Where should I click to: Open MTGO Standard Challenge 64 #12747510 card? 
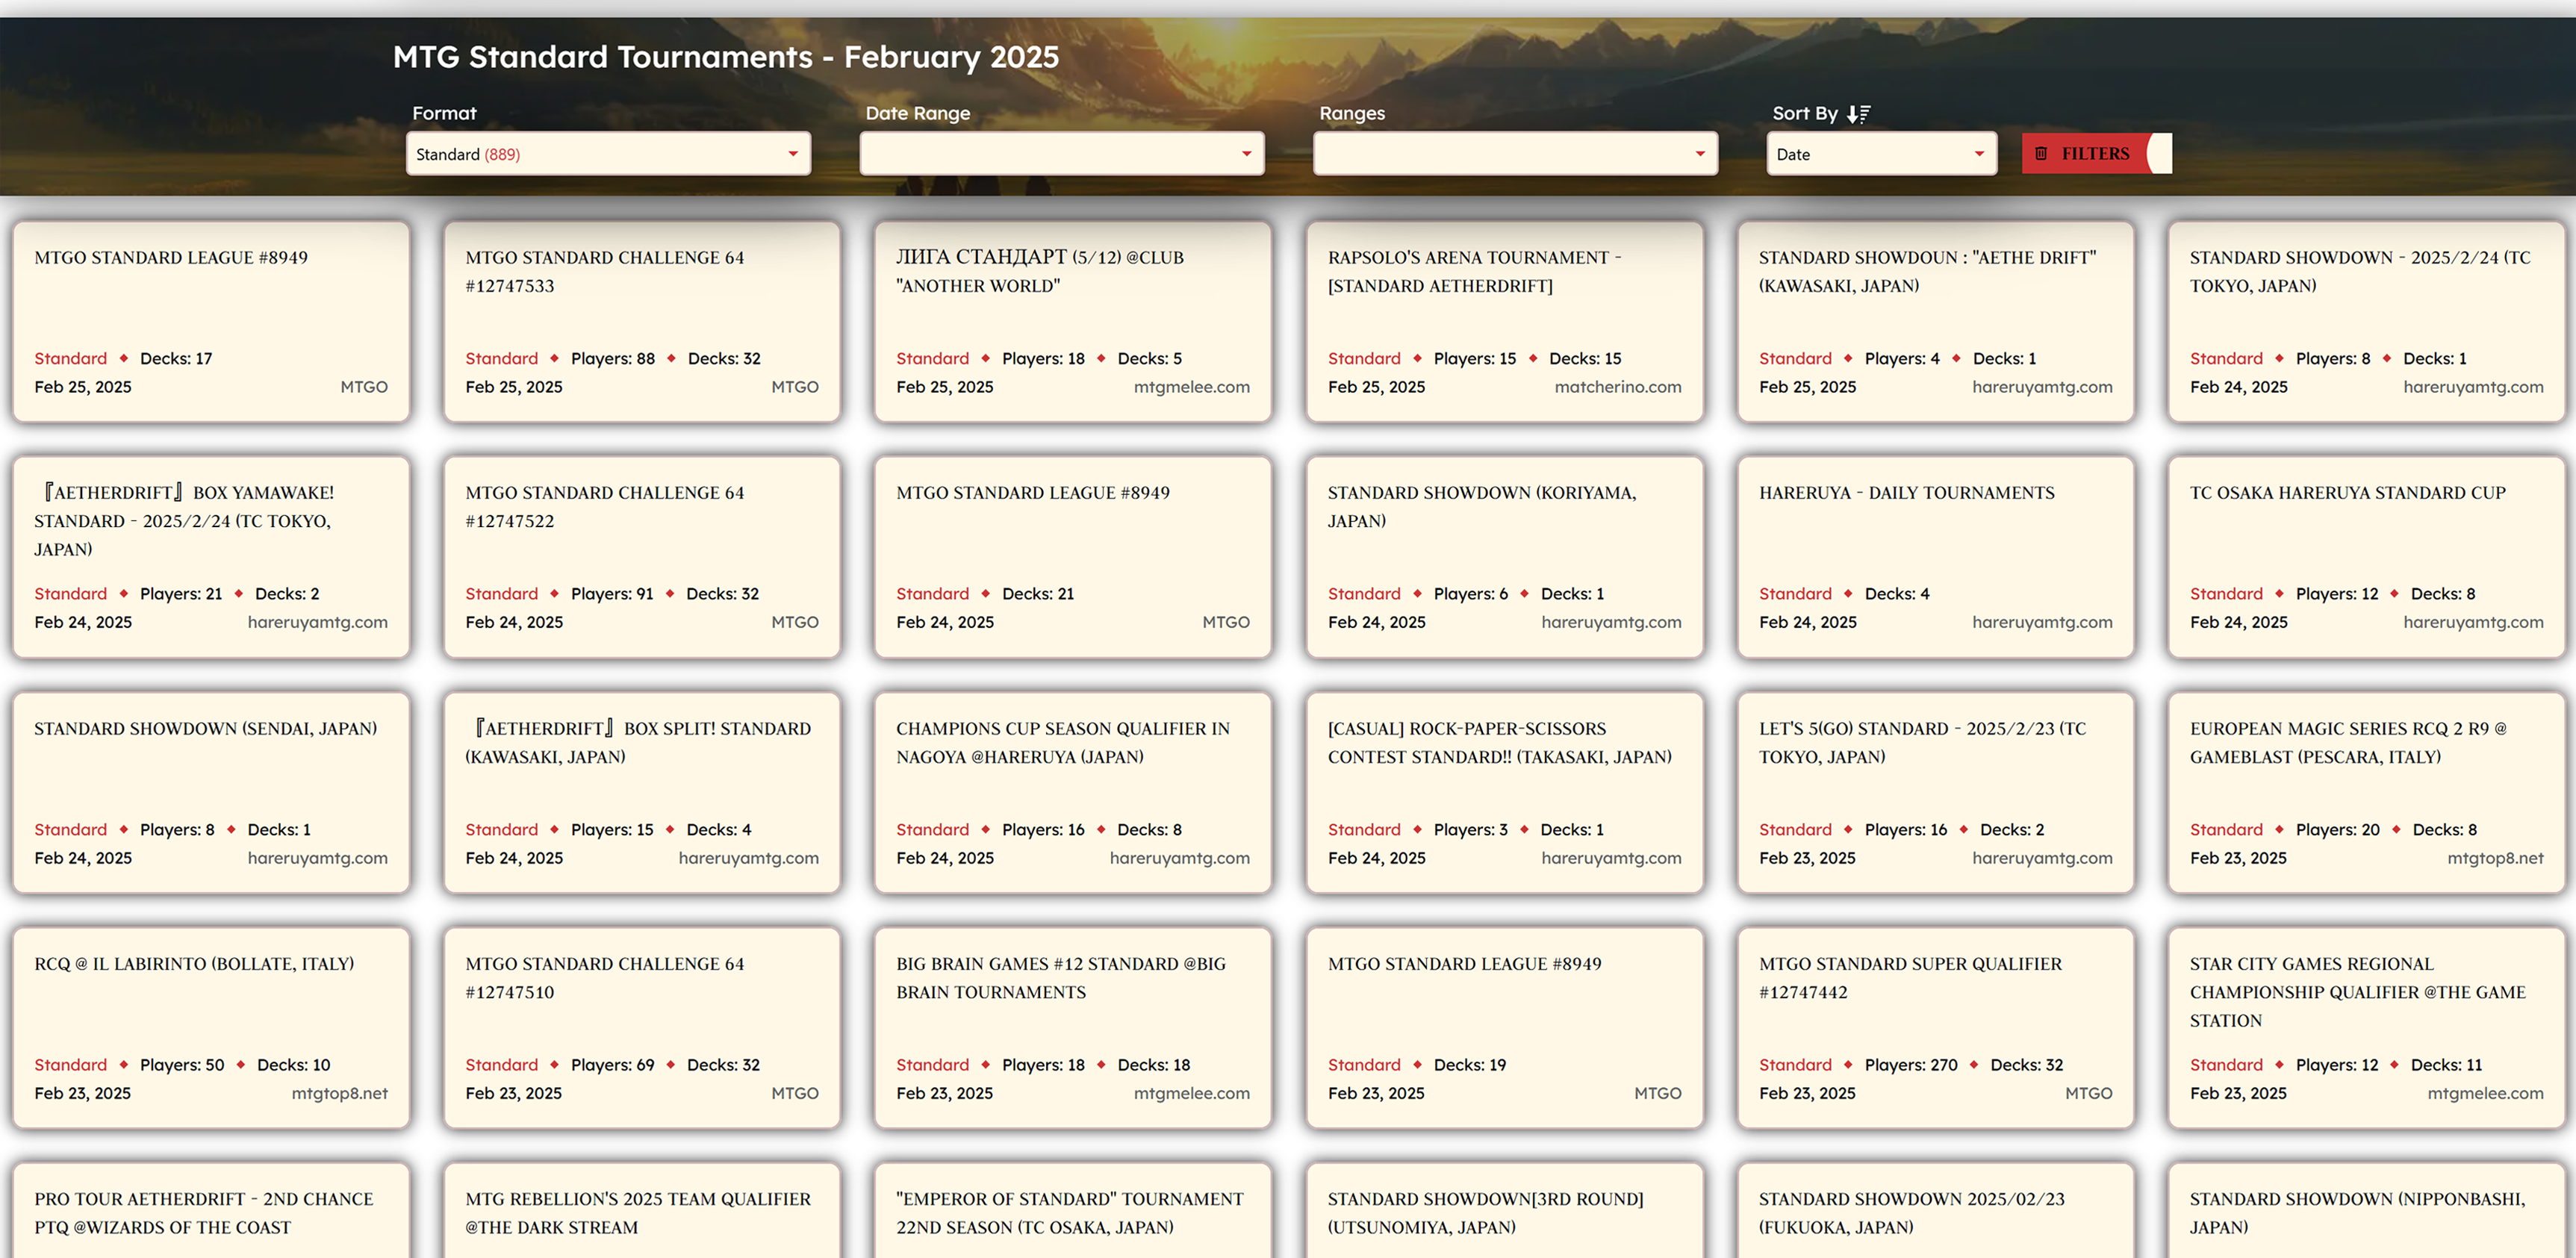coord(642,1028)
